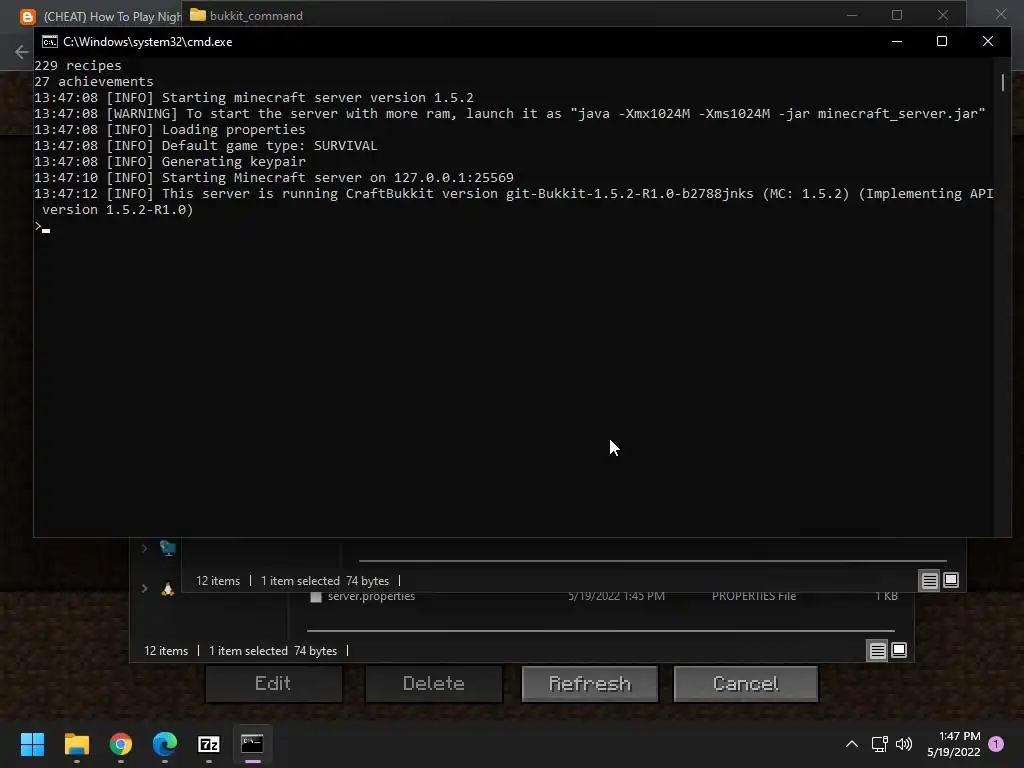Viewport: 1024px width, 768px height.
Task: Show hidden system tray icons
Action: (852, 744)
